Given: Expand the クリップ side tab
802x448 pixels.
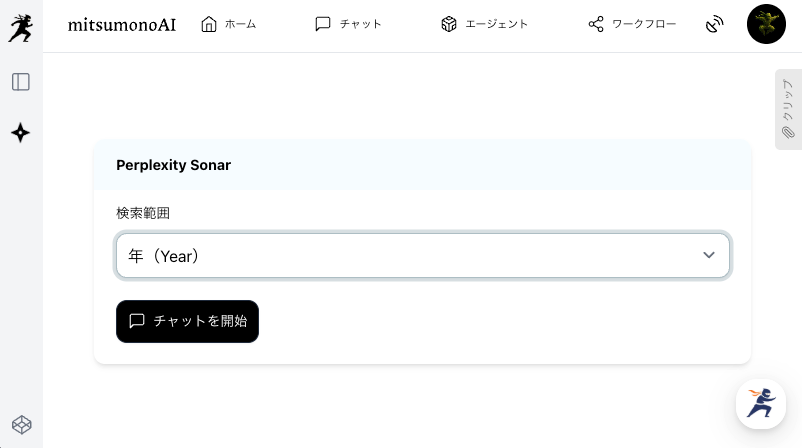Looking at the screenshot, I should pyautogui.click(x=788, y=109).
